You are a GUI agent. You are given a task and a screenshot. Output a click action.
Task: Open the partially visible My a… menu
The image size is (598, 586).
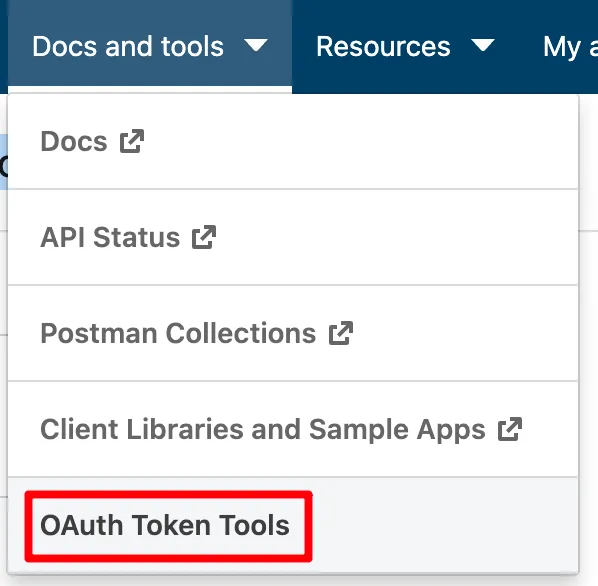point(570,47)
